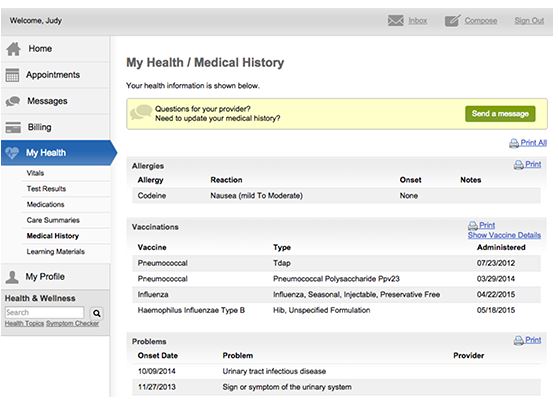Select the Messages speech bubble icon
This screenshot has width=558, height=404.
[13, 101]
